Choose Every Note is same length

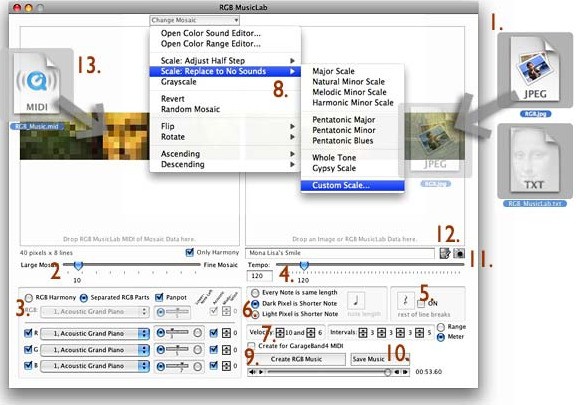255,293
